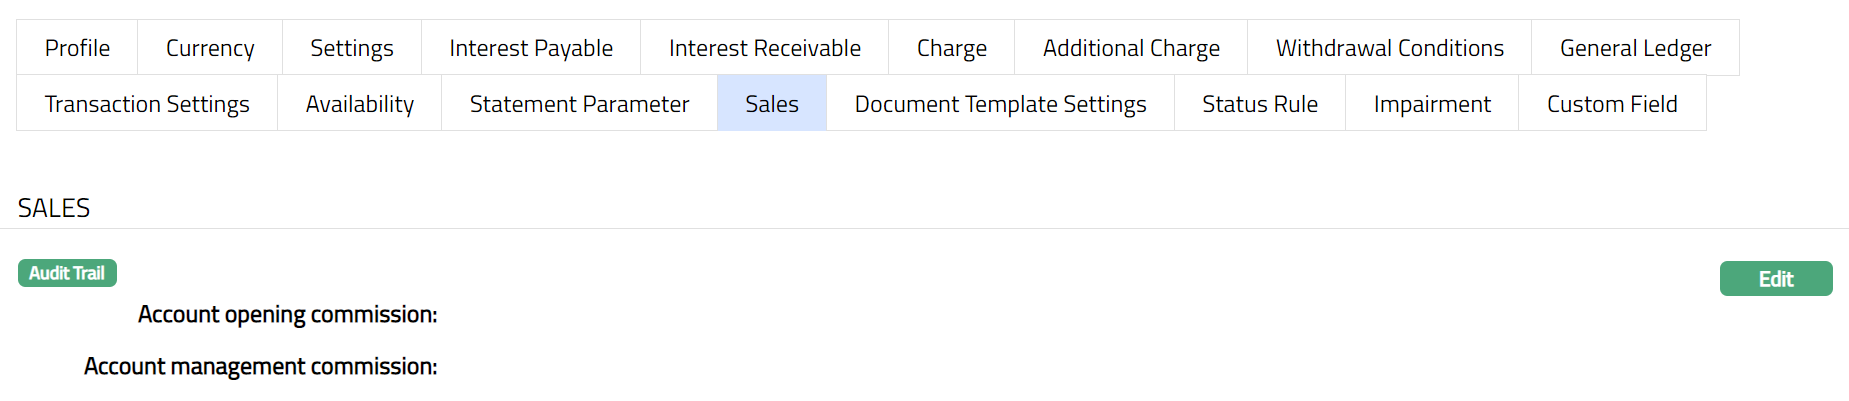Viewport: 1849px width, 401px height.
Task: Click the Charge tab
Action: click(x=952, y=48)
